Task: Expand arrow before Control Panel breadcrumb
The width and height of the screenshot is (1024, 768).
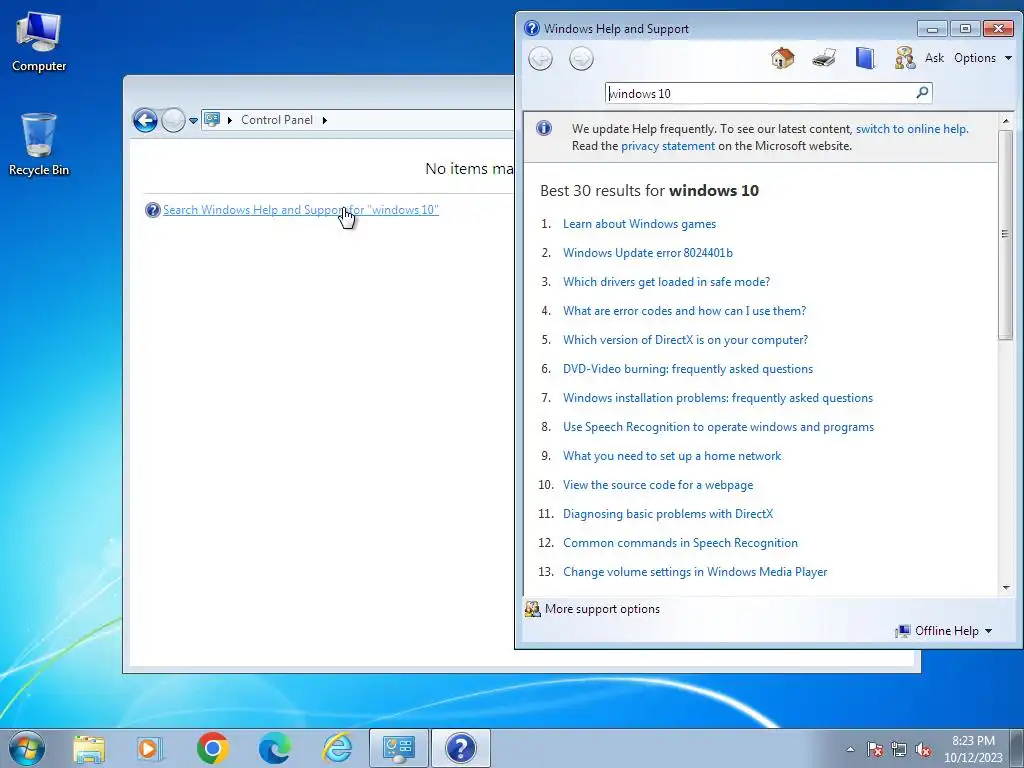Action: (x=230, y=120)
